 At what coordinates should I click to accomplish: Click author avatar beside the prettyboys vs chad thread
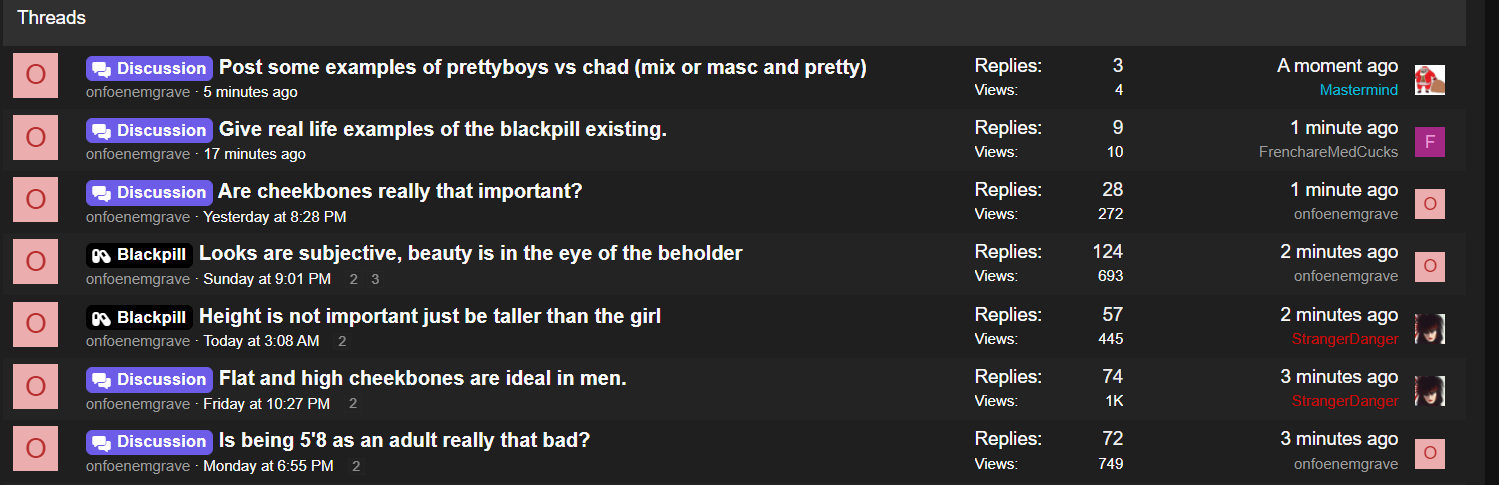click(x=35, y=76)
